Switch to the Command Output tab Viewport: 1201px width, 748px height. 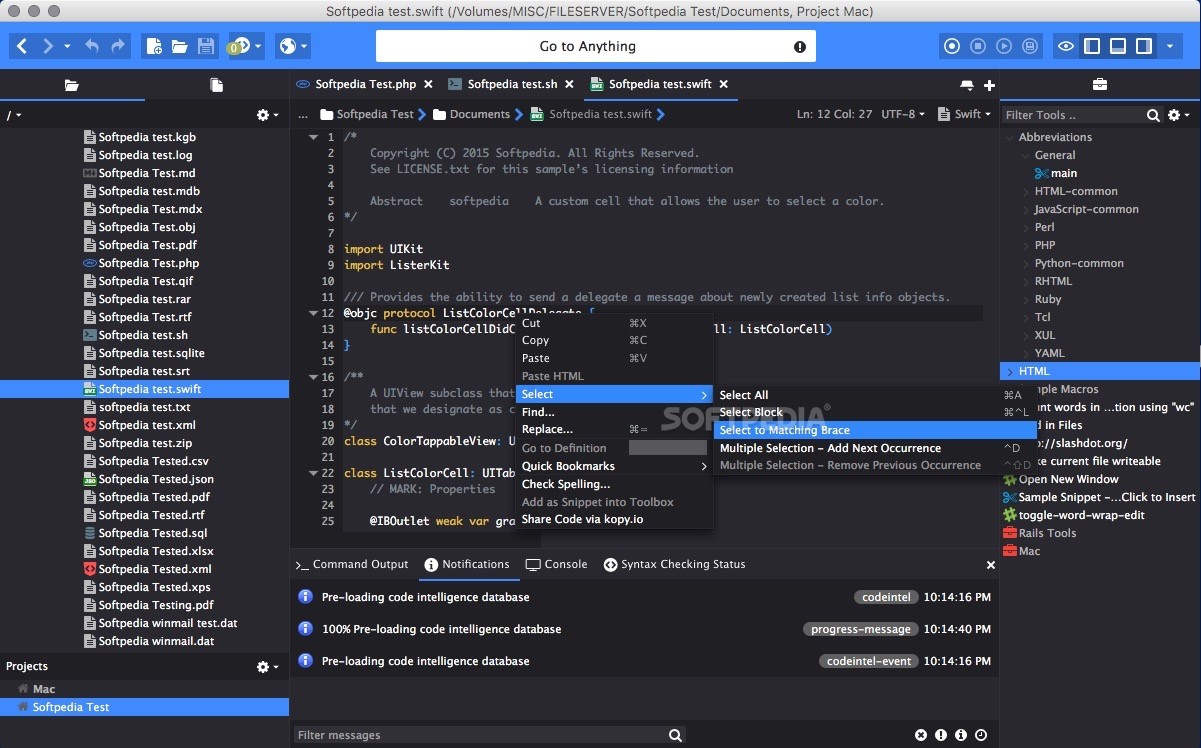(x=352, y=564)
